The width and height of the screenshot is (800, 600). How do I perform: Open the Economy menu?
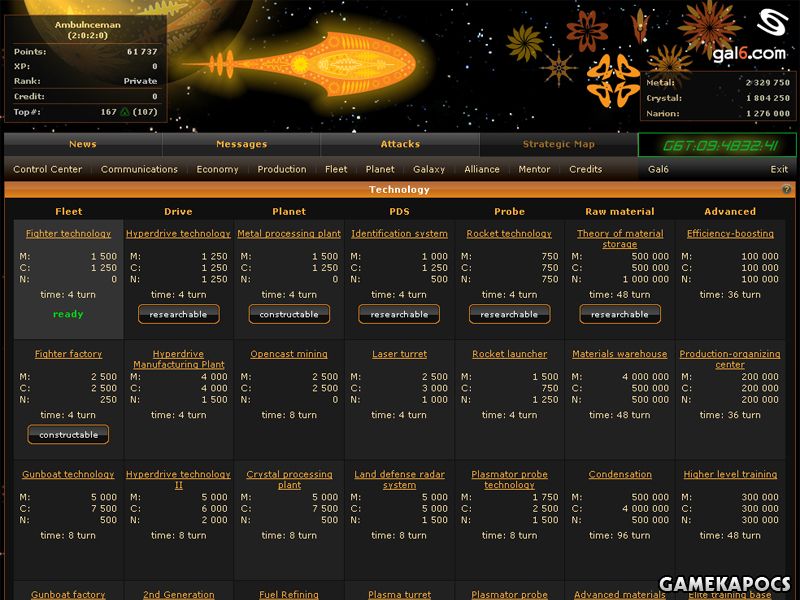[217, 169]
